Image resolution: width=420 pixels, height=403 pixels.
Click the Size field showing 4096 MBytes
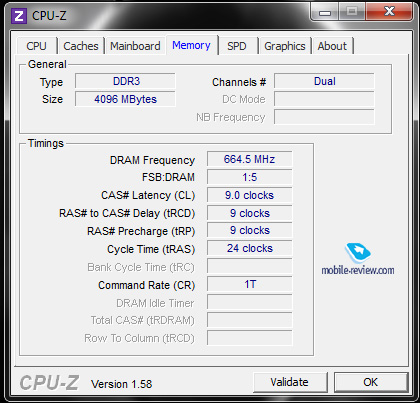point(125,99)
